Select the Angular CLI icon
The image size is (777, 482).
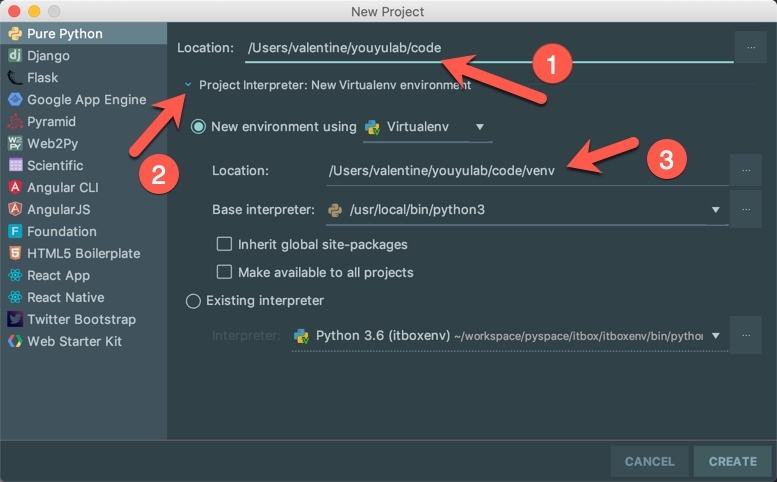15,188
